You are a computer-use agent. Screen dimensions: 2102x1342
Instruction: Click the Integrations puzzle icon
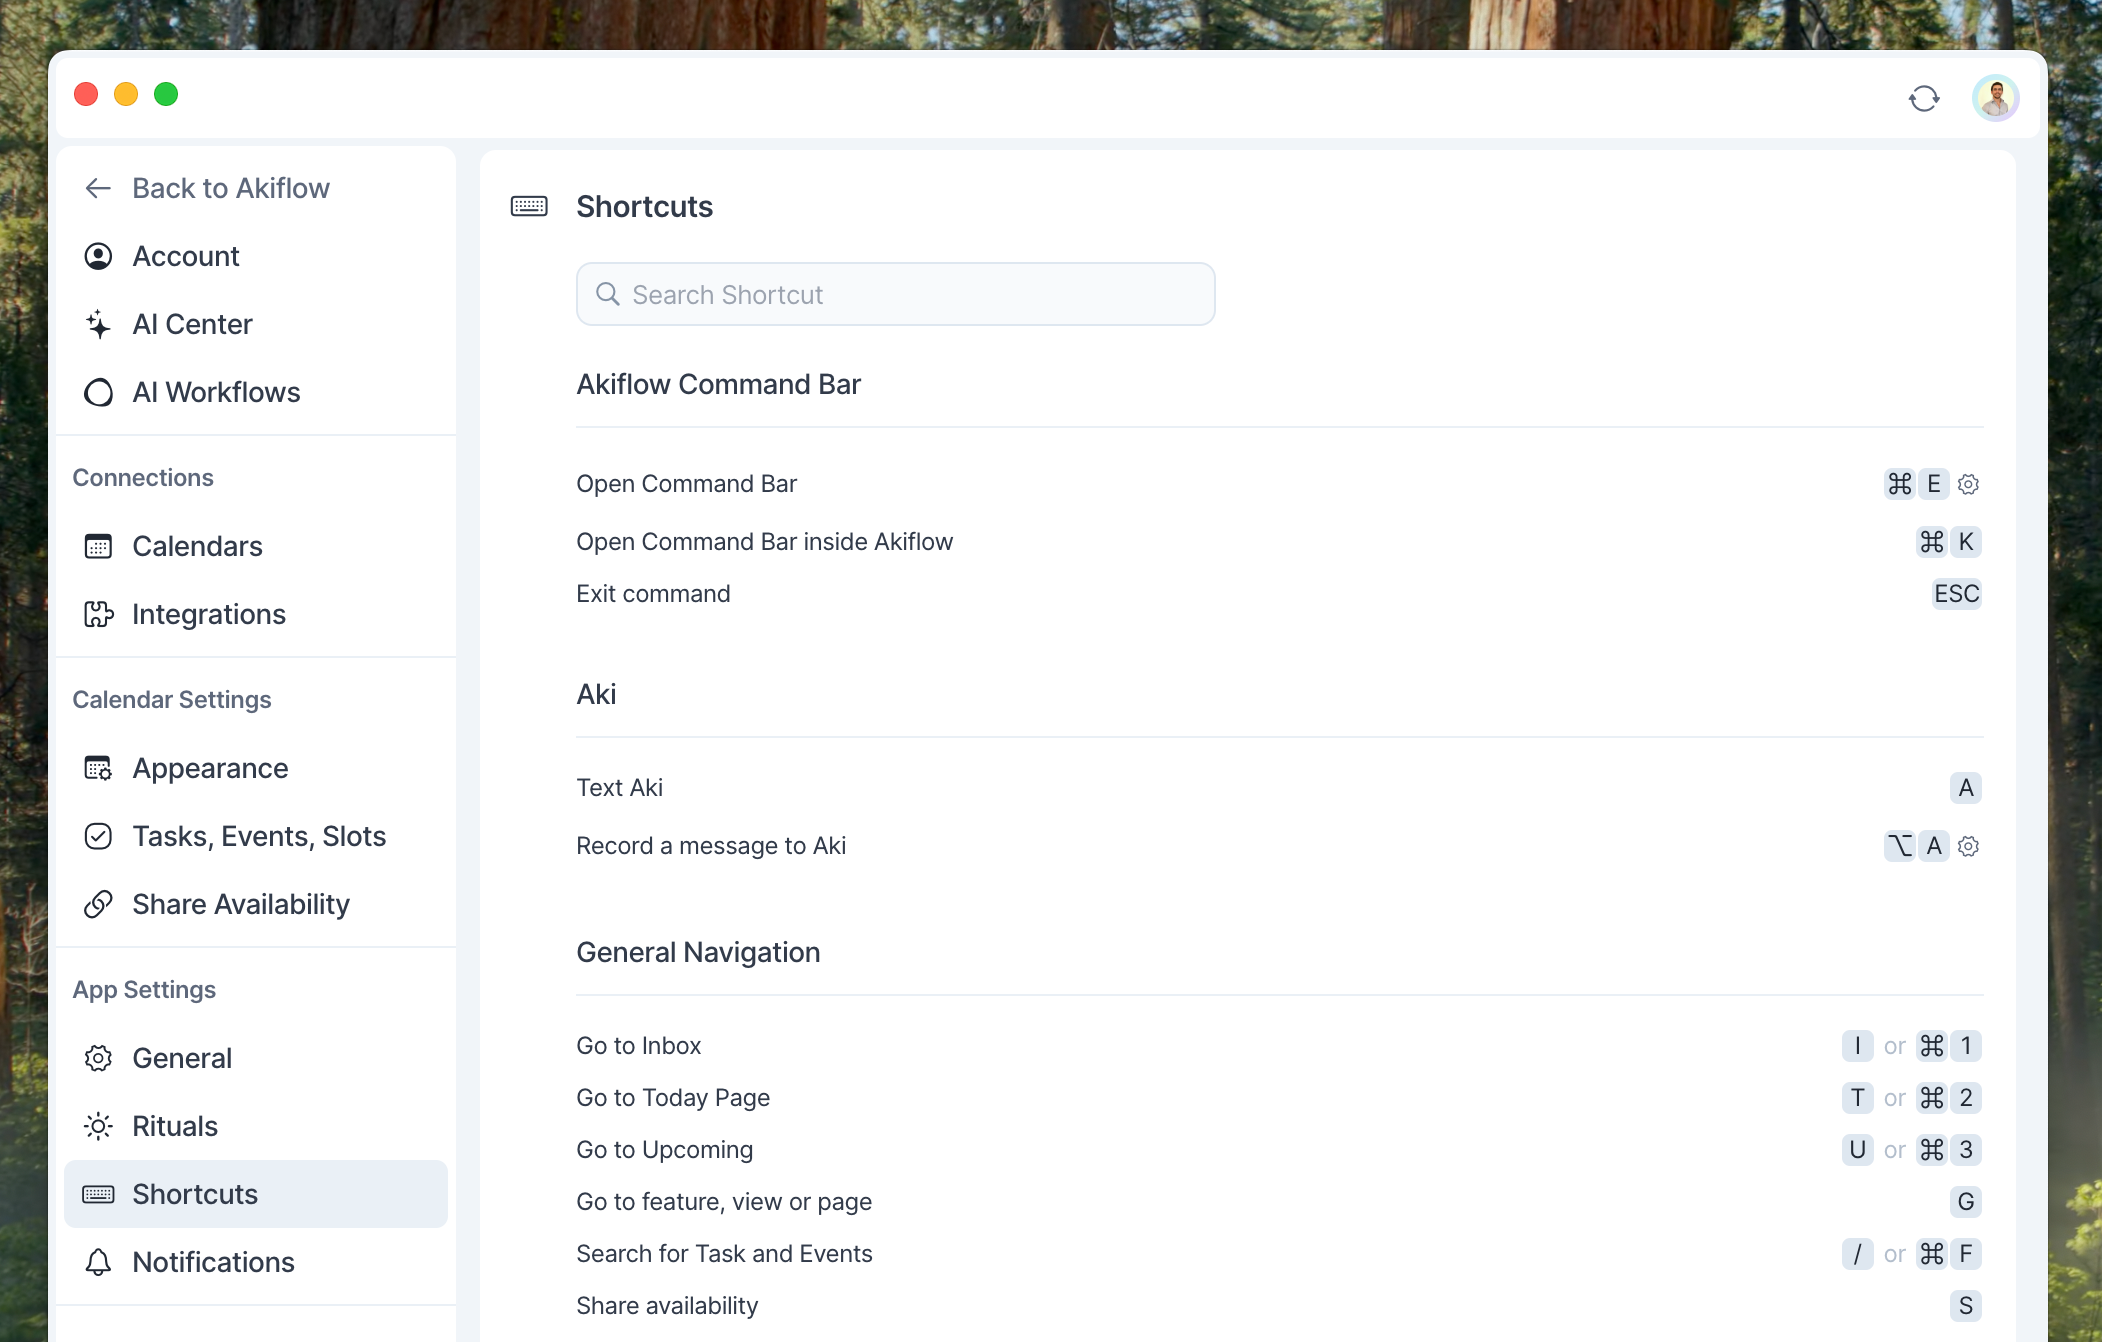click(98, 614)
